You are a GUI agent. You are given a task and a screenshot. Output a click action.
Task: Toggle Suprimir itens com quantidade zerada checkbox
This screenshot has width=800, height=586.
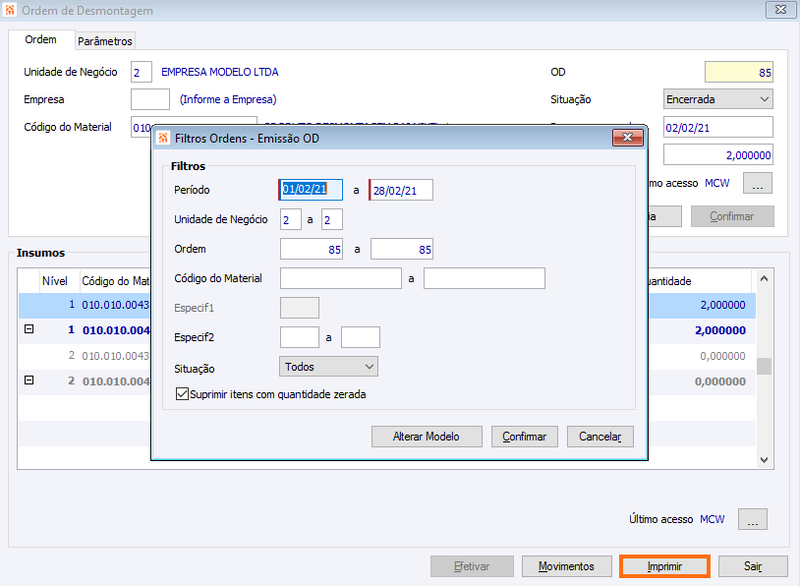coord(182,394)
